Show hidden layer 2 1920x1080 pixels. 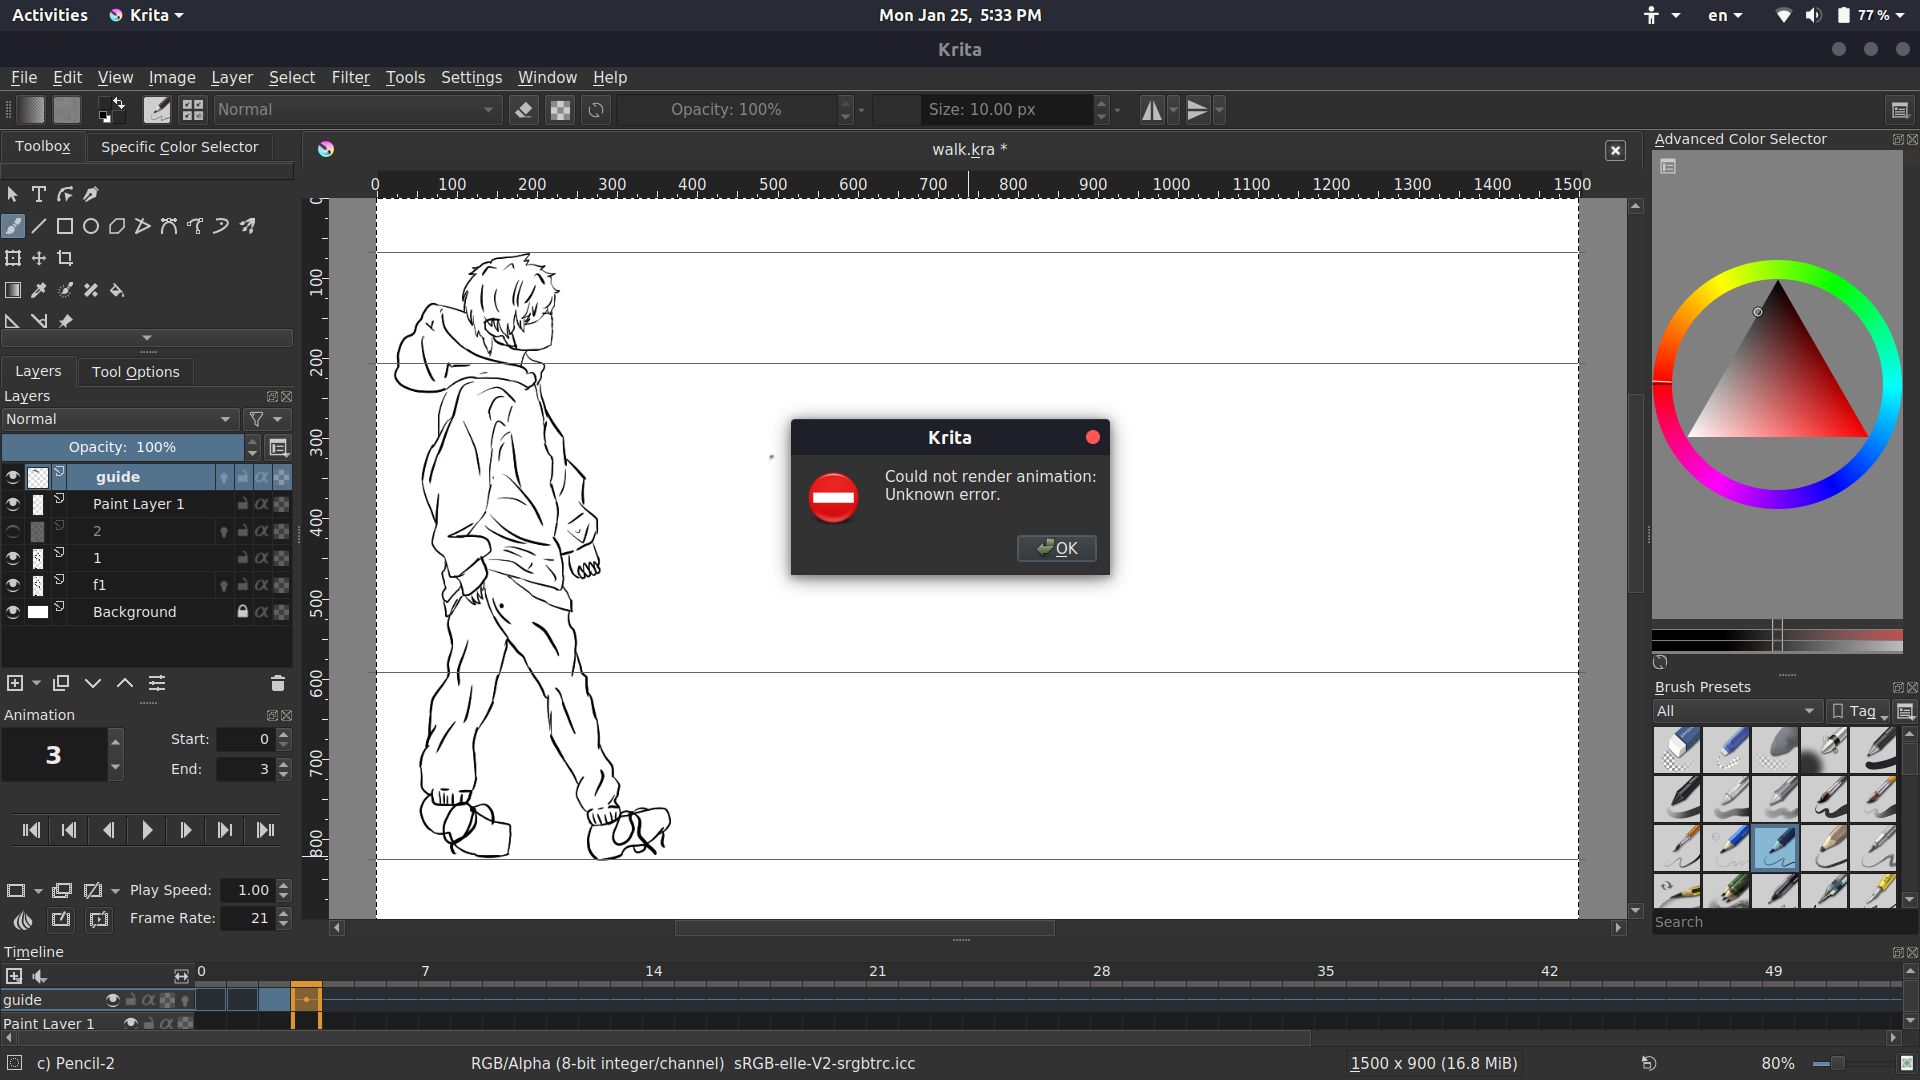point(13,531)
